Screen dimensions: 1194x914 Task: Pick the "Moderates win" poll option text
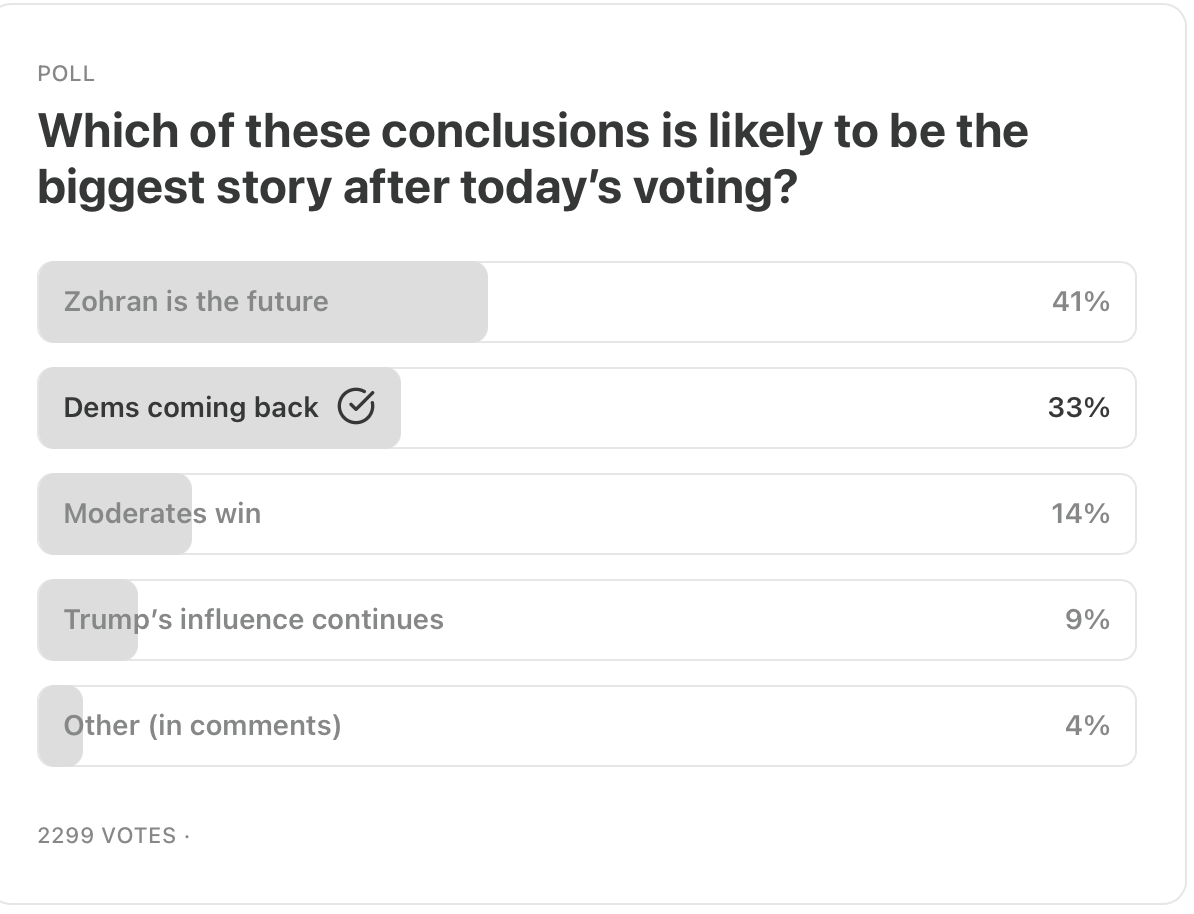(x=162, y=514)
